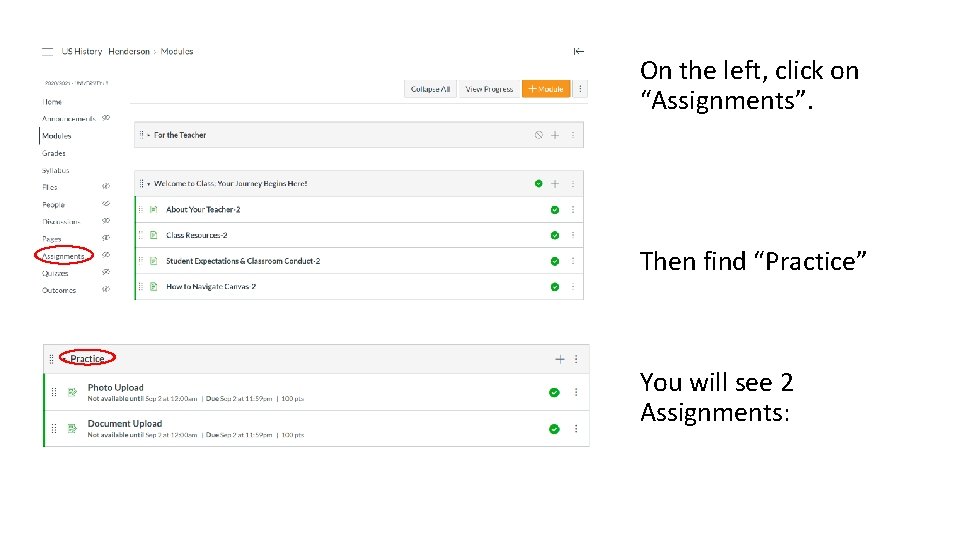Open the hamburger navigation menu
The image size is (960, 540).
[47, 51]
